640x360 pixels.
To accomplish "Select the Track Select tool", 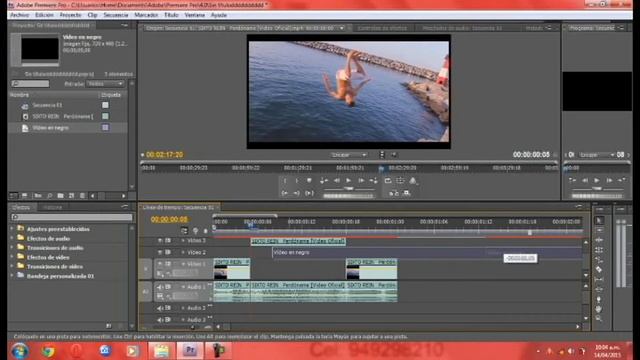I will click(x=599, y=230).
